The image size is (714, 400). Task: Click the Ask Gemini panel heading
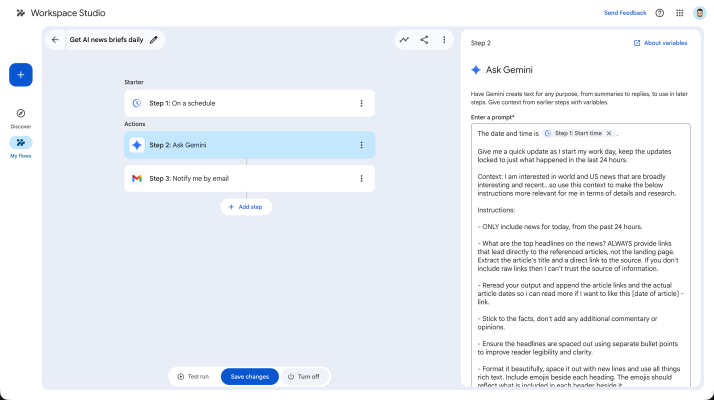pos(509,70)
